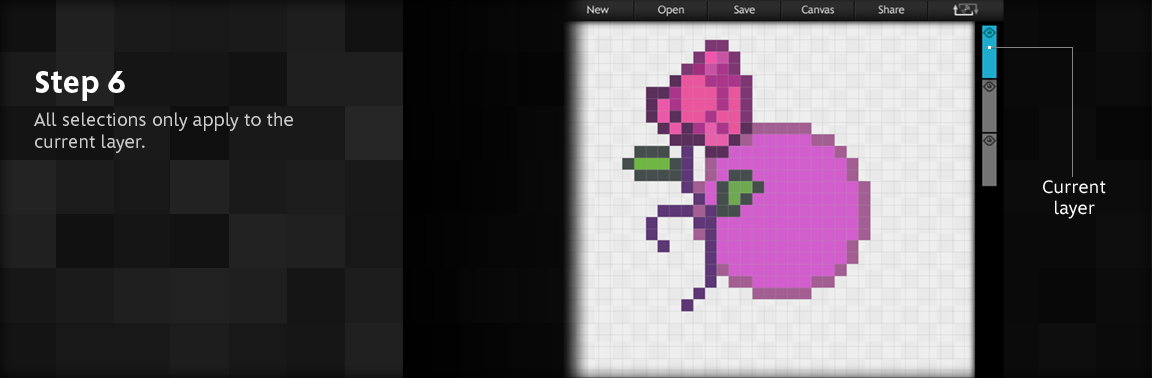1152x378 pixels.
Task: Toggle visibility eye of the current blue layer
Action: click(989, 32)
